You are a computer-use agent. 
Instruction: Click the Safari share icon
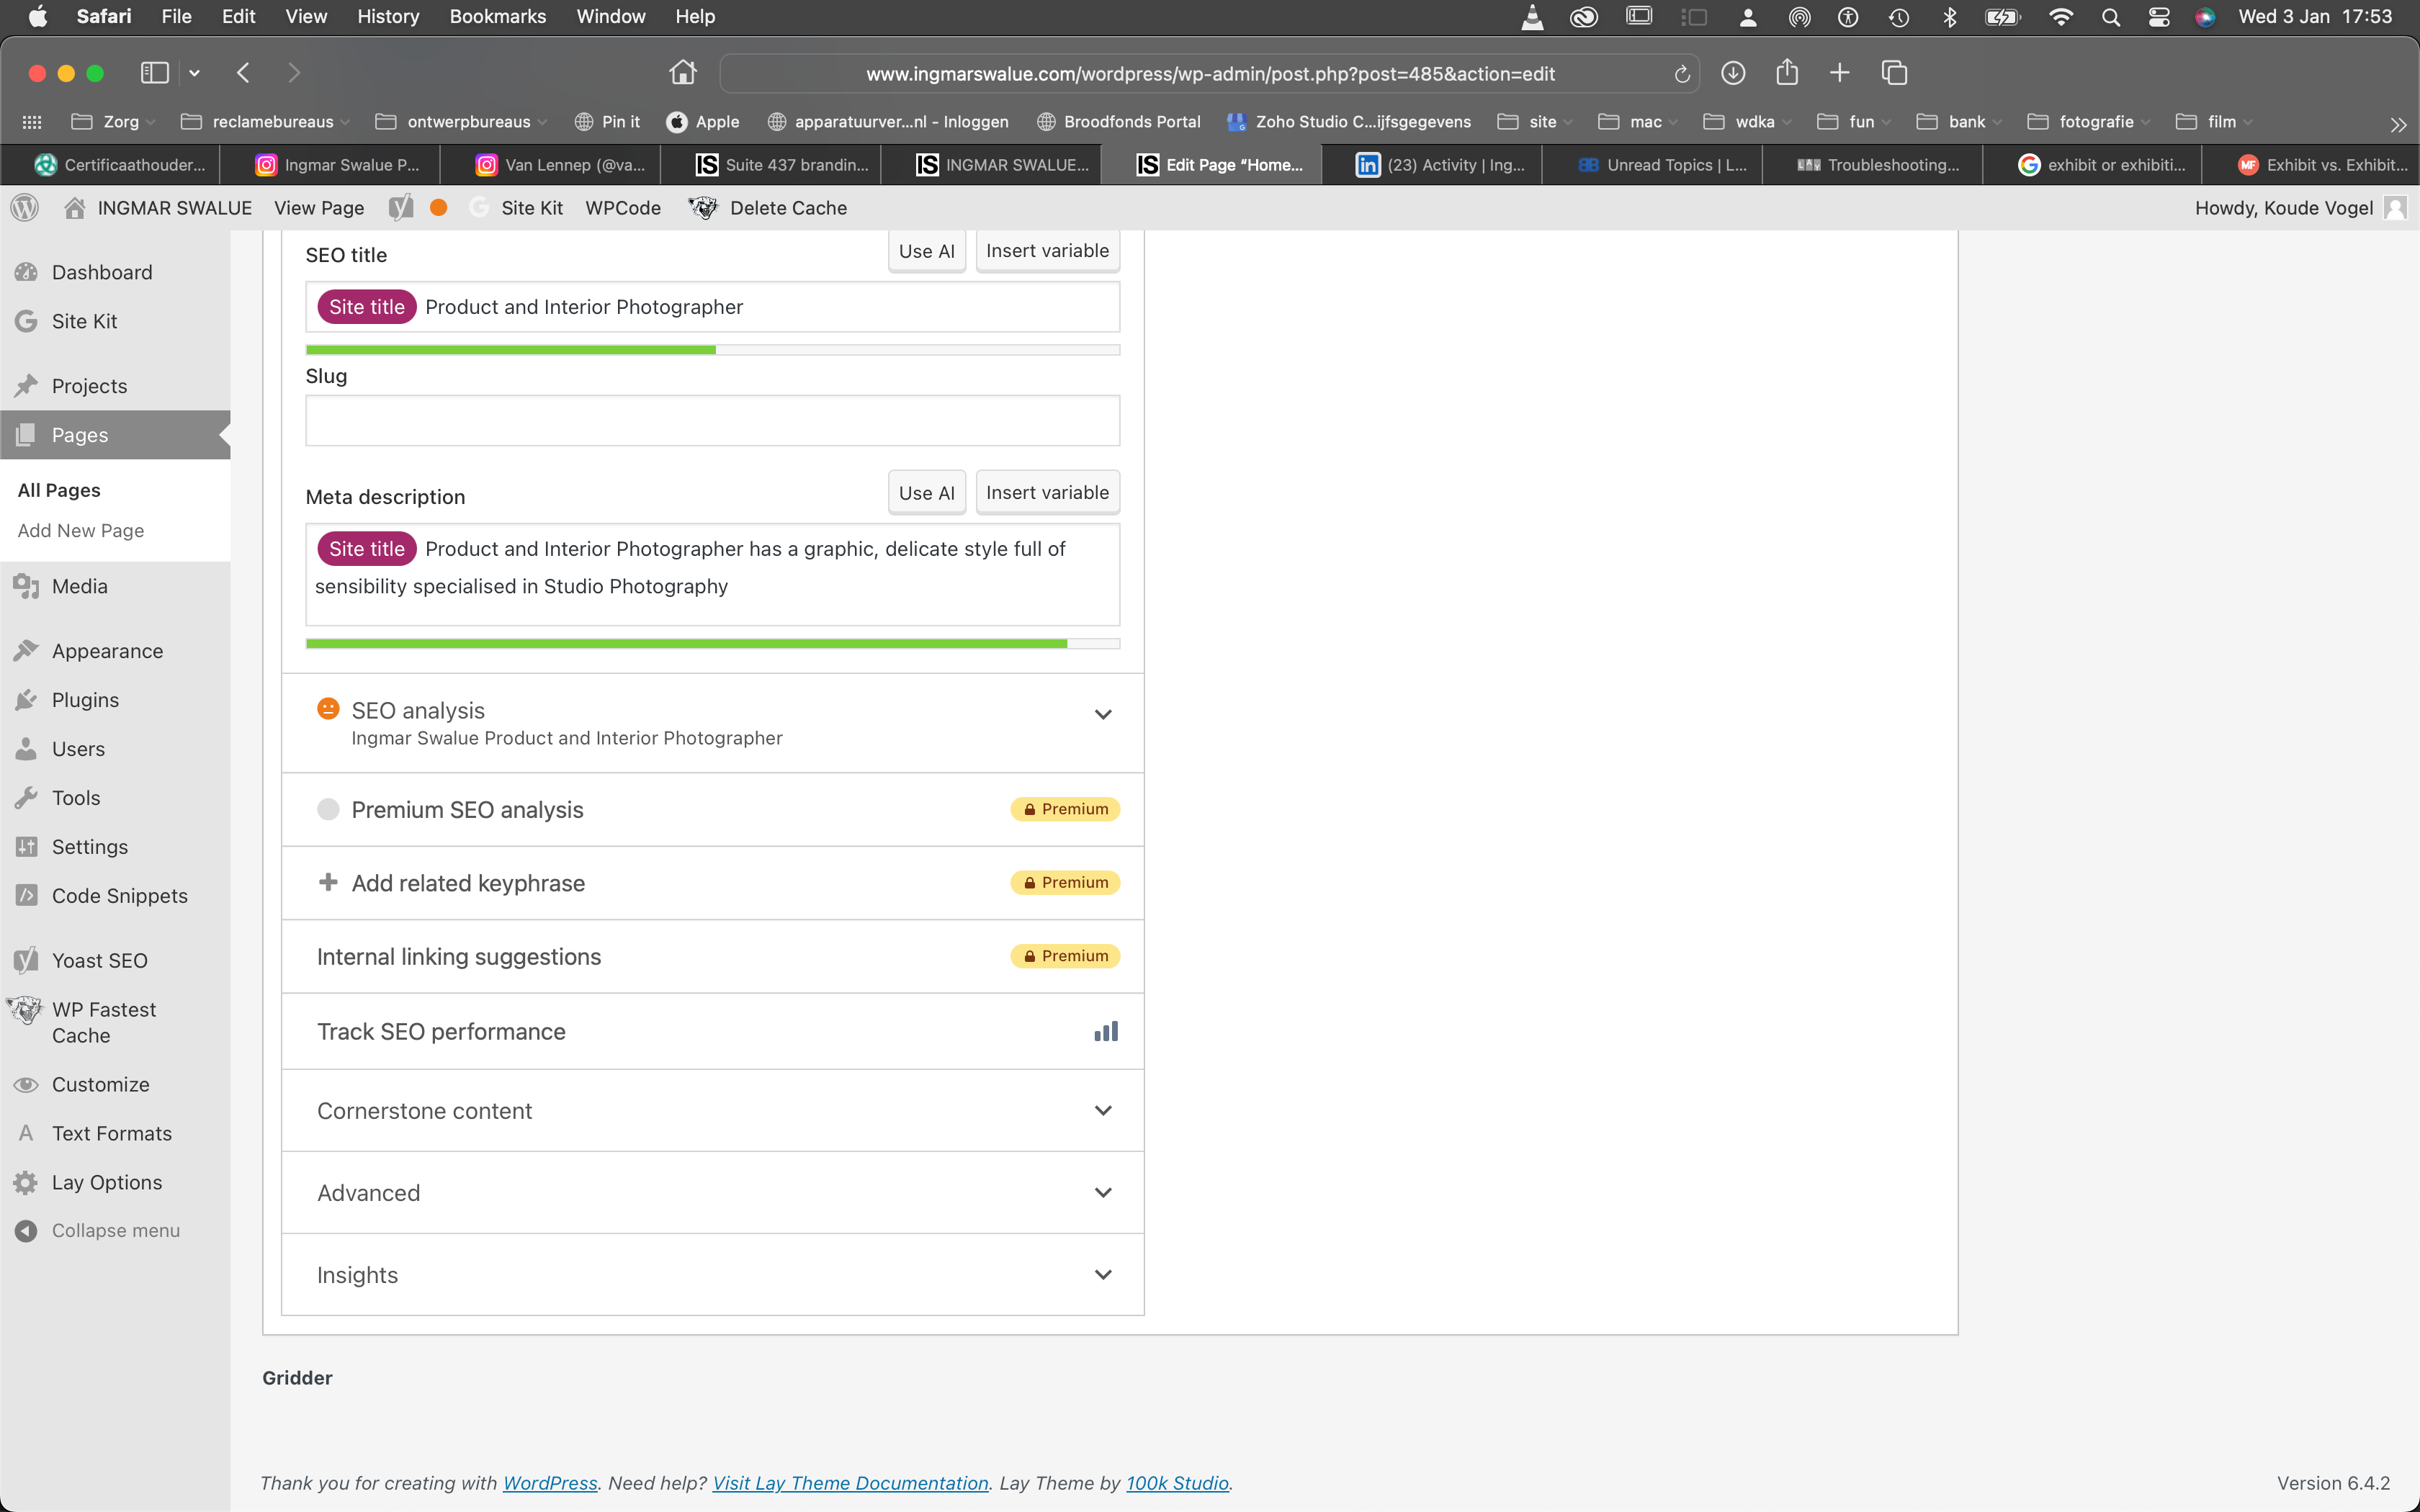(x=1786, y=73)
